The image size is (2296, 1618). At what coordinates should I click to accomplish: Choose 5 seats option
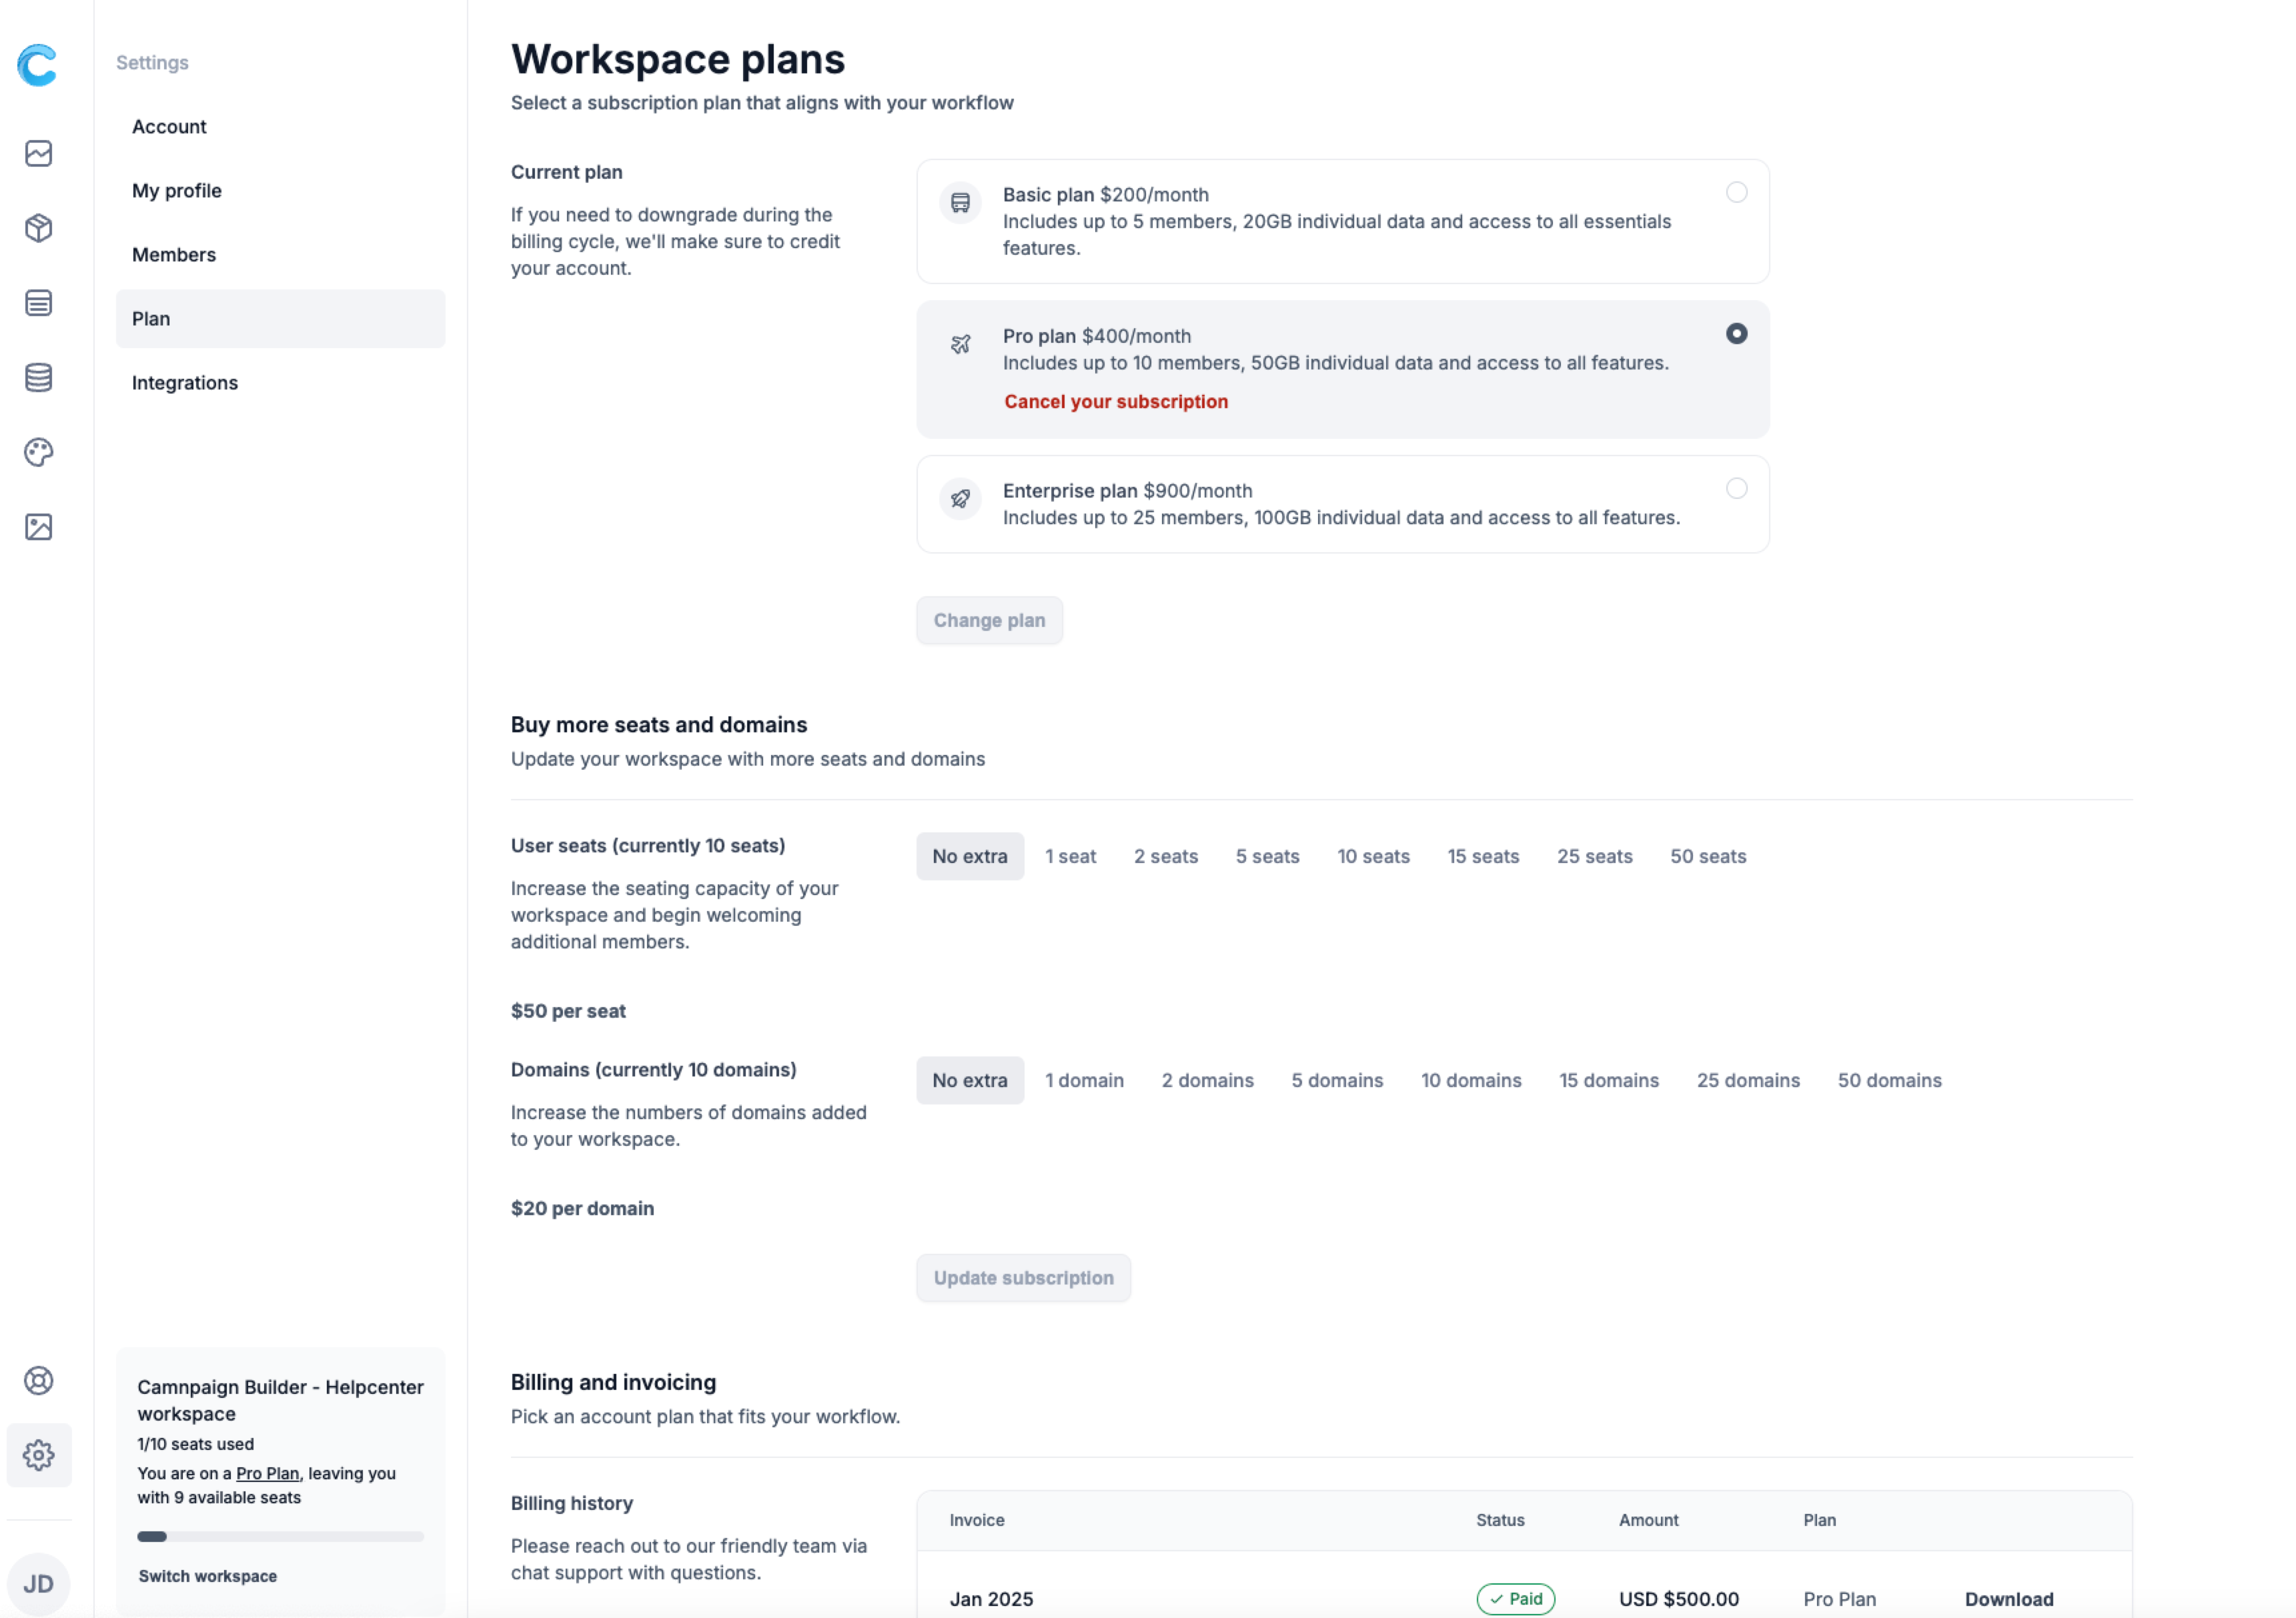[1266, 856]
